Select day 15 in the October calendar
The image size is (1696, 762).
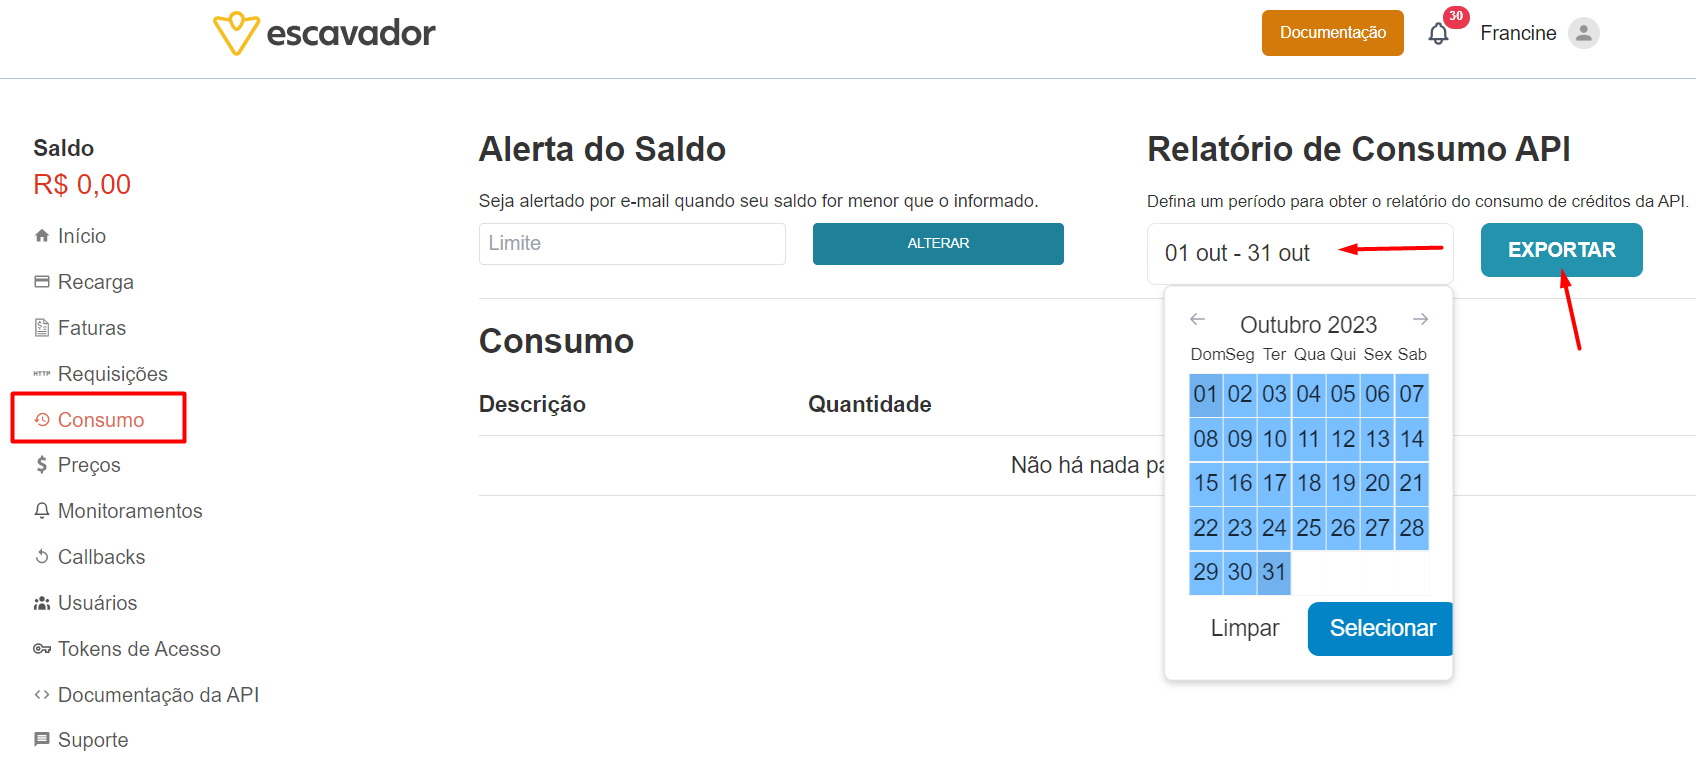1206,483
